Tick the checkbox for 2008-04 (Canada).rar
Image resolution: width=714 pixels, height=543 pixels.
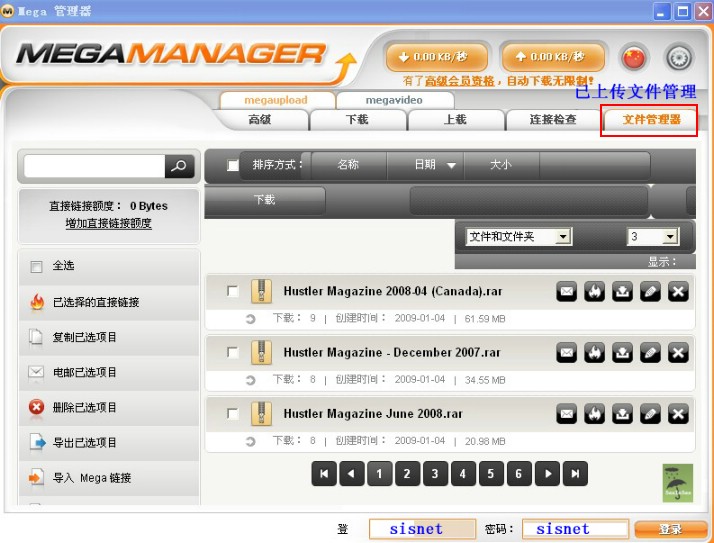(x=233, y=291)
